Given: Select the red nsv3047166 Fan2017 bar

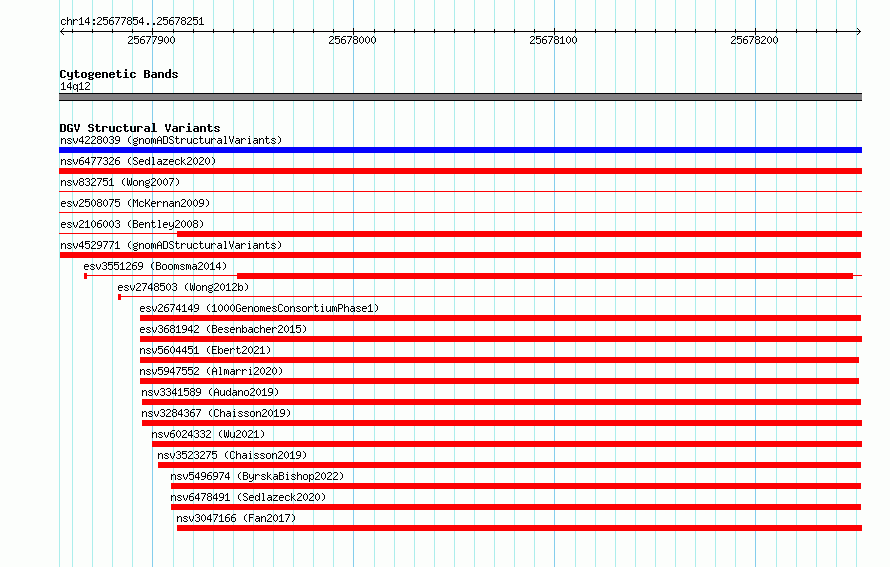Looking at the screenshot, I should click(x=519, y=528).
